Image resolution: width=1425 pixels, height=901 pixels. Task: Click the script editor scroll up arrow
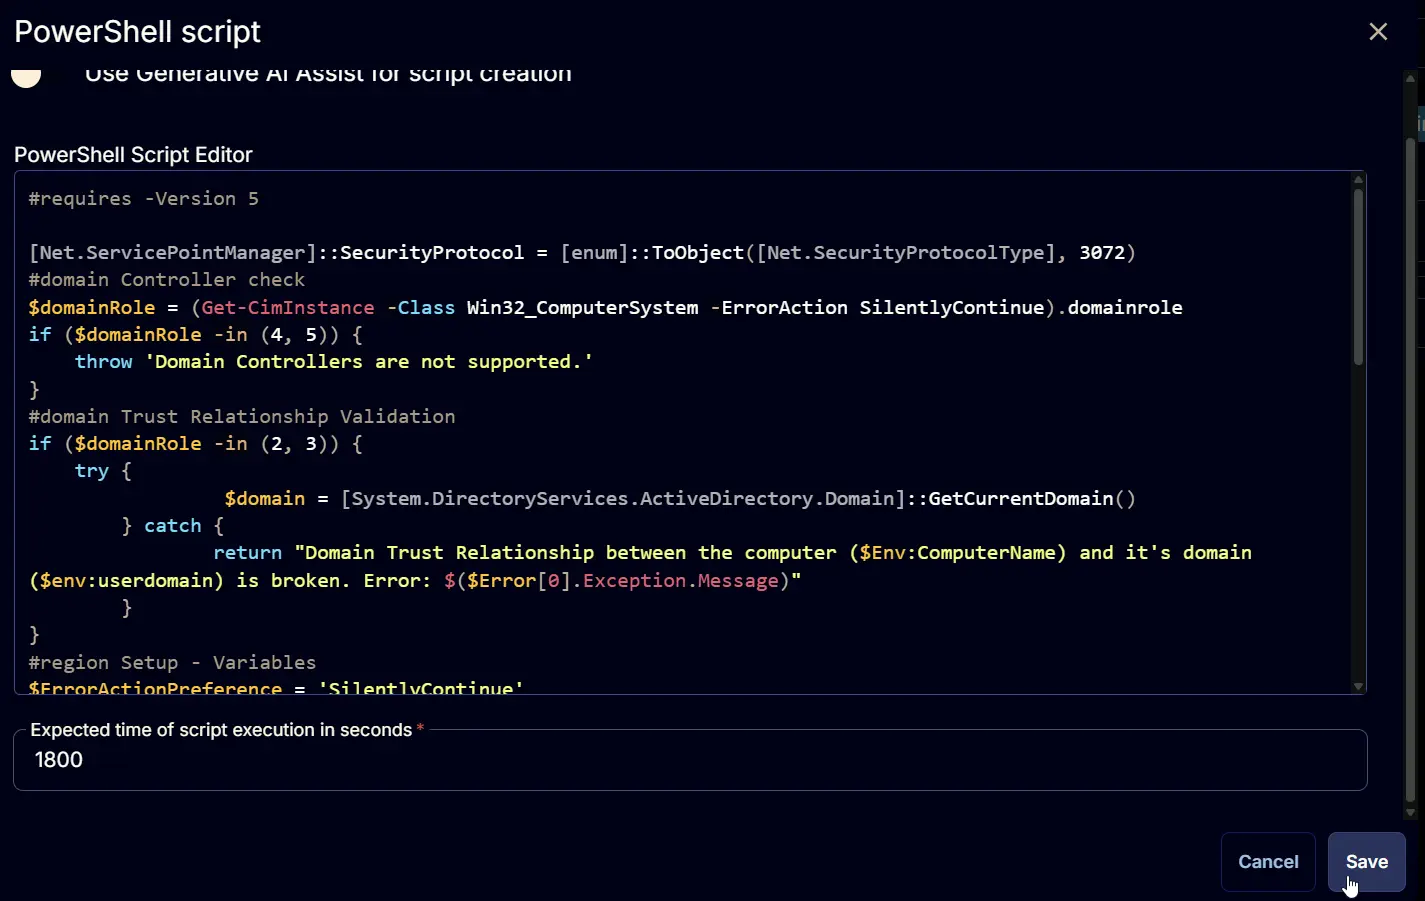click(1358, 180)
